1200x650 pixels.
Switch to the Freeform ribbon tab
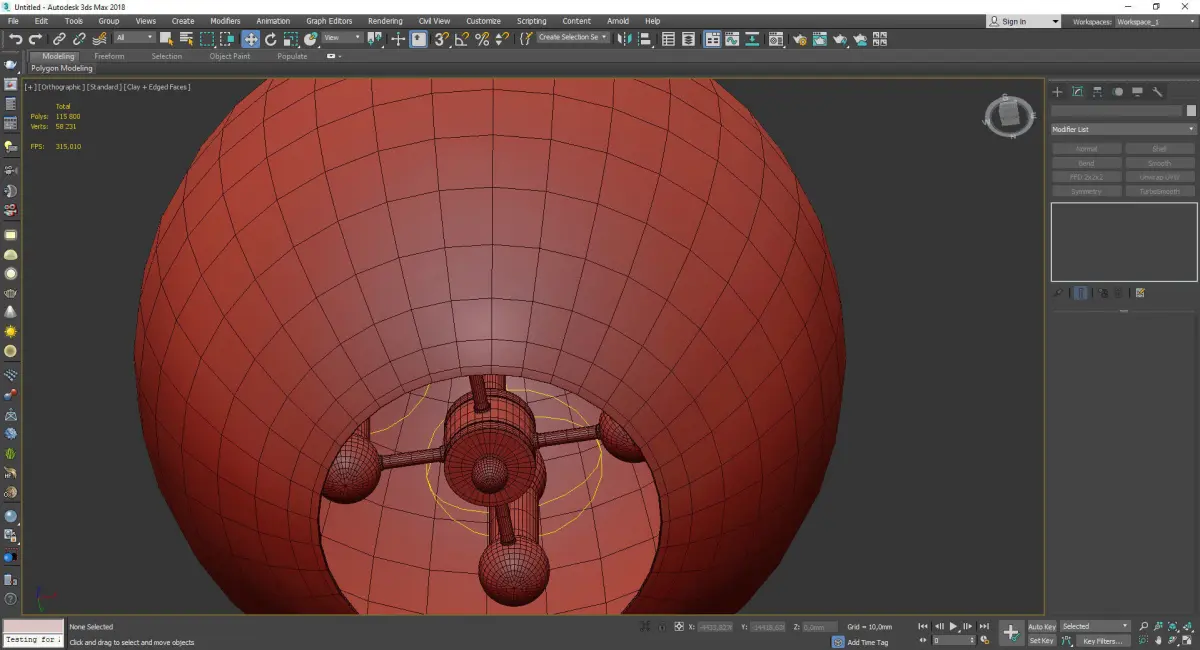(x=109, y=57)
